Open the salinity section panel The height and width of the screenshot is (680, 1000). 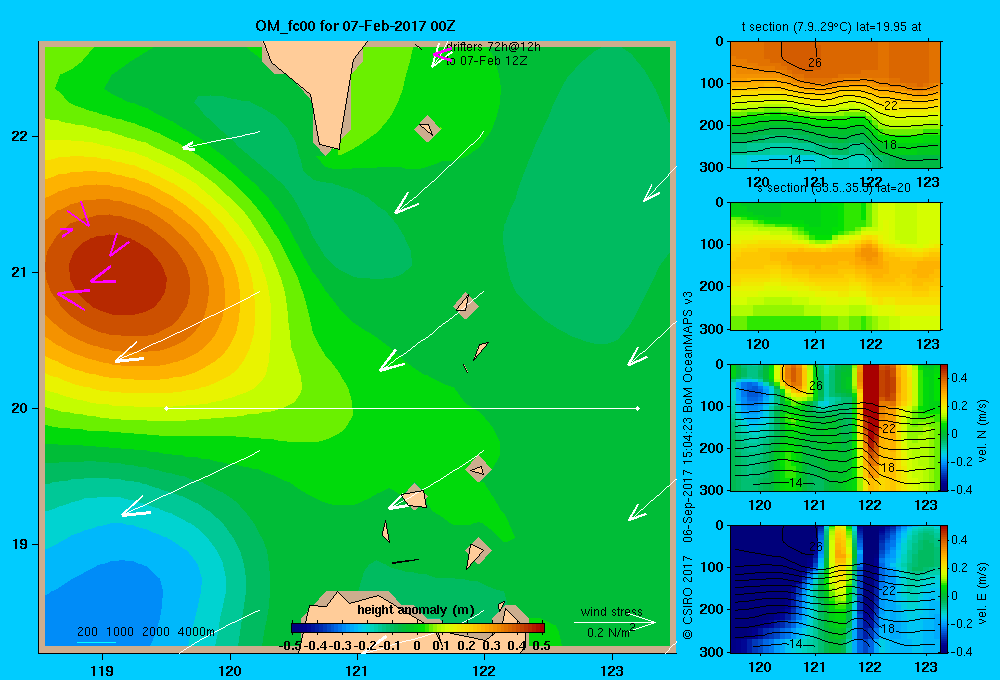pos(835,266)
